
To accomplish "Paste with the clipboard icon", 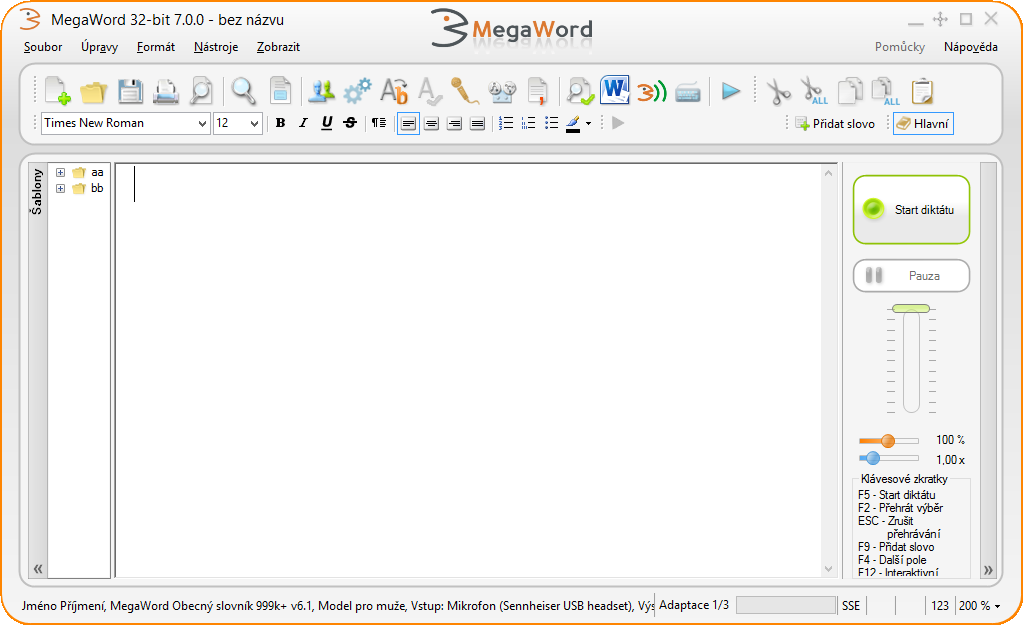I will tap(921, 91).
